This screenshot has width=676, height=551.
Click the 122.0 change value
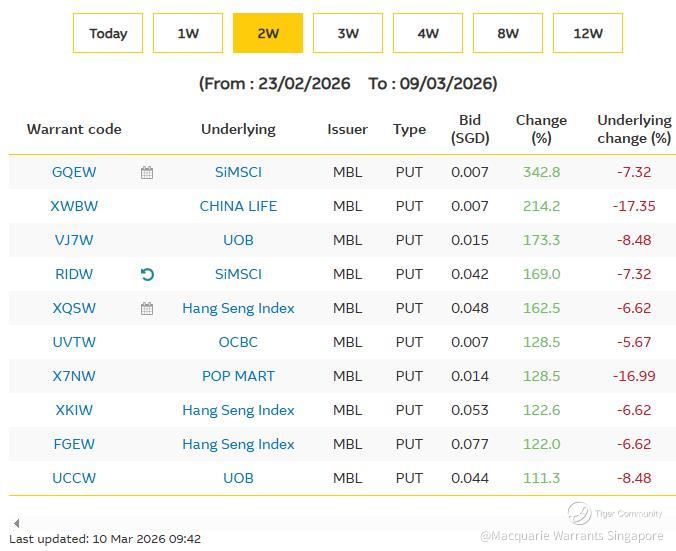(x=541, y=444)
